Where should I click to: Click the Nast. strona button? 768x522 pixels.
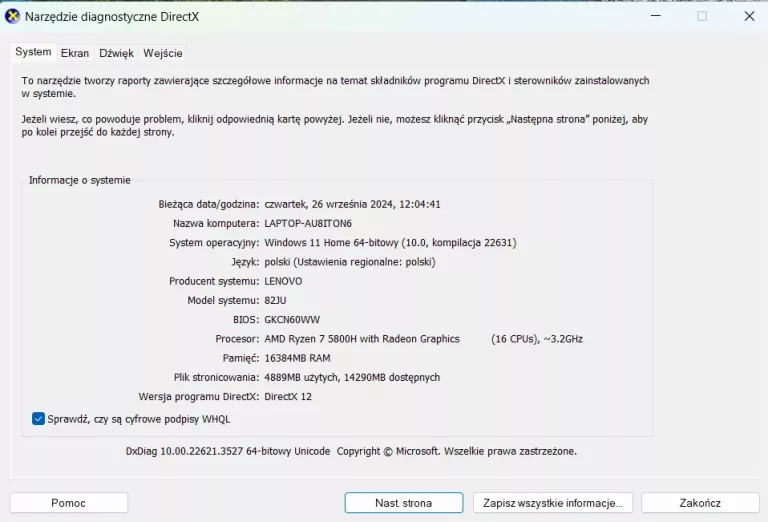tap(403, 503)
